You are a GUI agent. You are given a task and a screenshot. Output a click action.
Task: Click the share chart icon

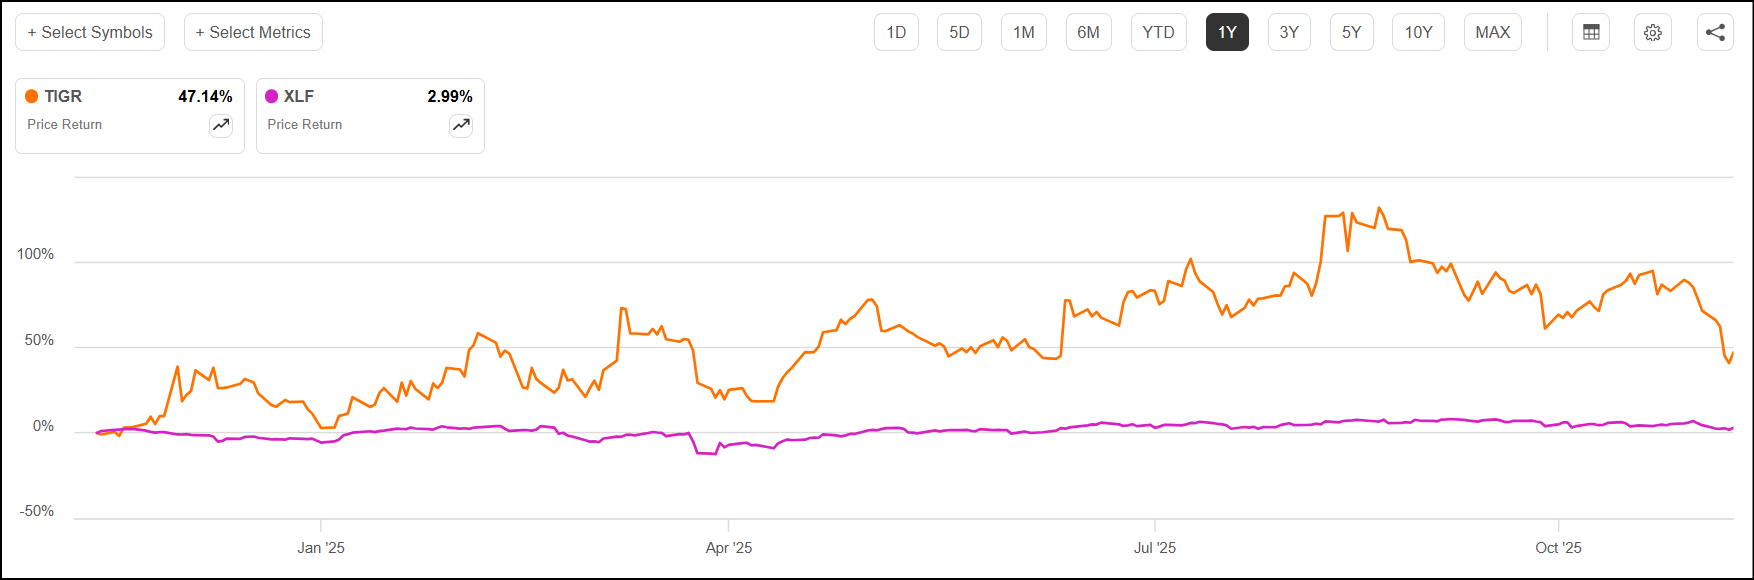[x=1715, y=32]
